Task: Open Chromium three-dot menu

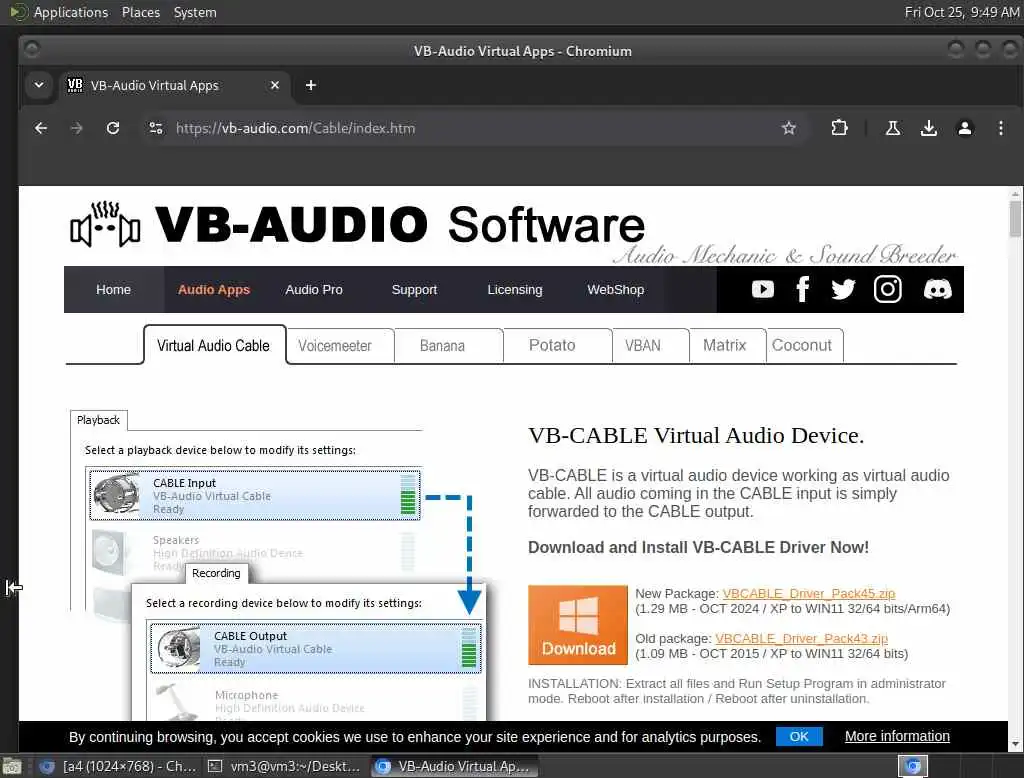Action: pyautogui.click(x=1000, y=128)
